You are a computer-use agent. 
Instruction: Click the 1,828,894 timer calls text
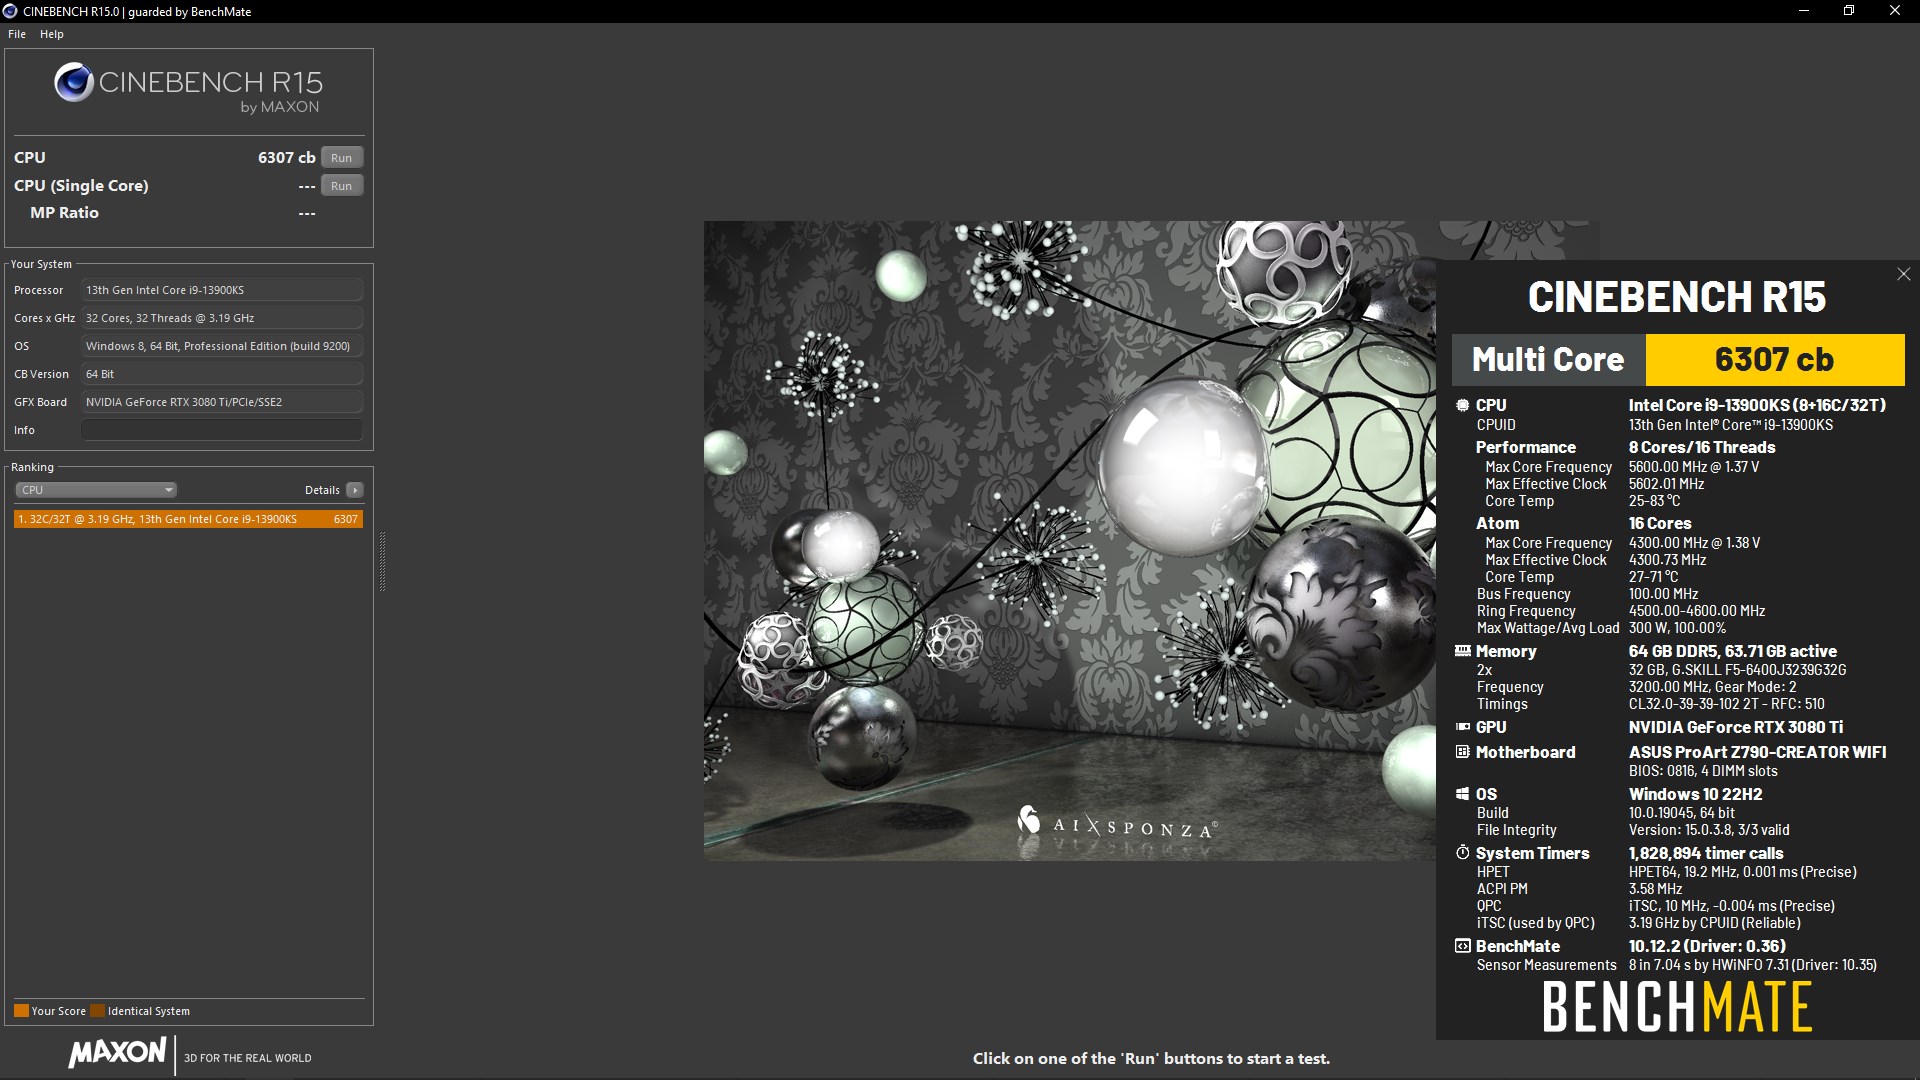click(1705, 853)
